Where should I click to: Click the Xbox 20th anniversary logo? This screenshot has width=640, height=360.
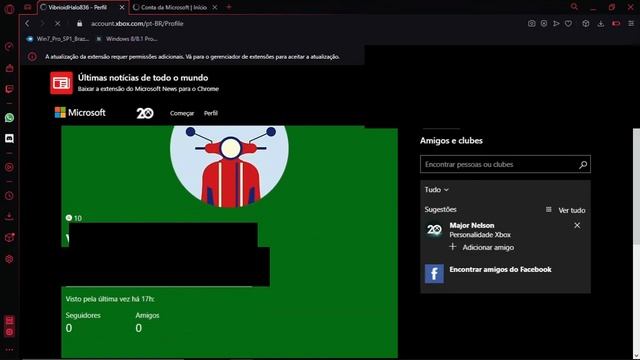145,113
